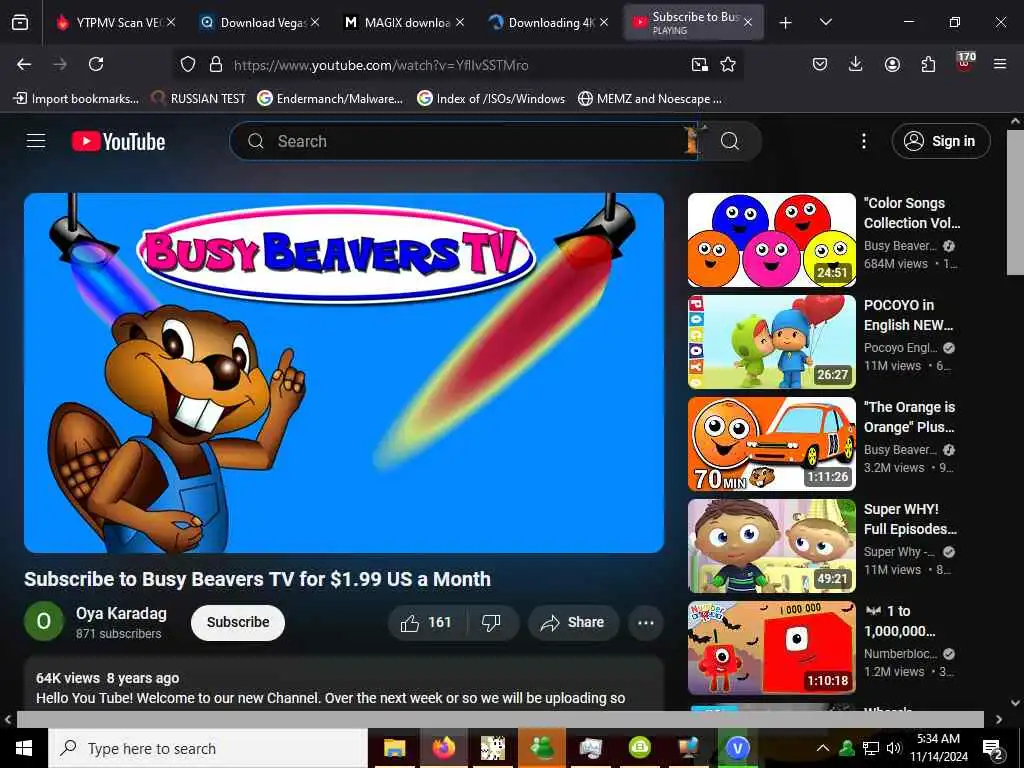1024x768 pixels.
Task: Click the browser forward arrow
Action: point(60,64)
